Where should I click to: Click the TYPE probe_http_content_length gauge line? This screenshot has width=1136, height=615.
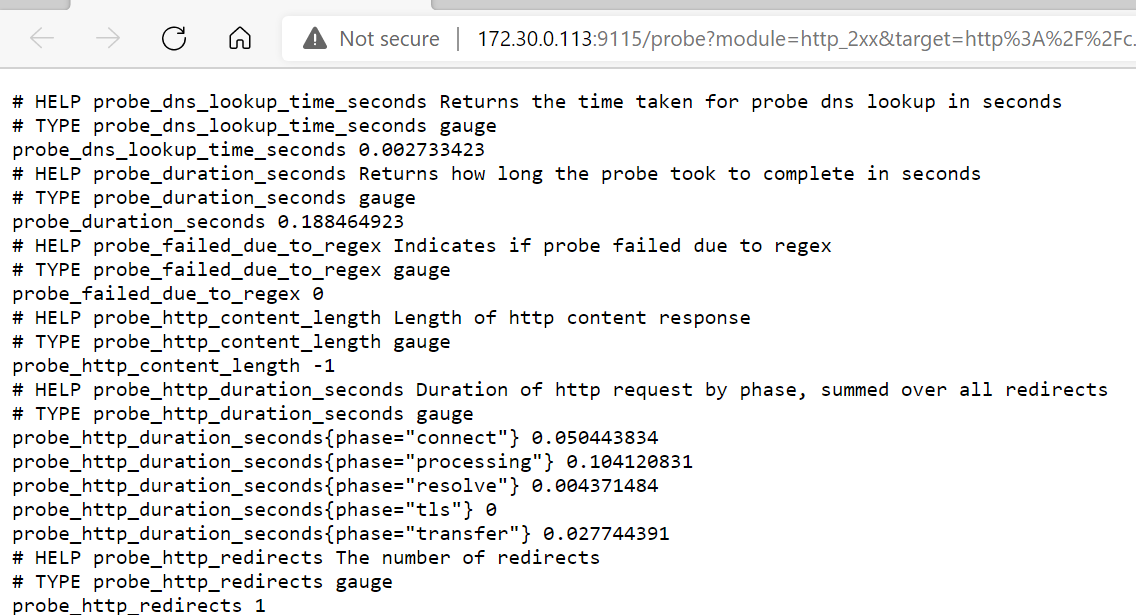231,342
